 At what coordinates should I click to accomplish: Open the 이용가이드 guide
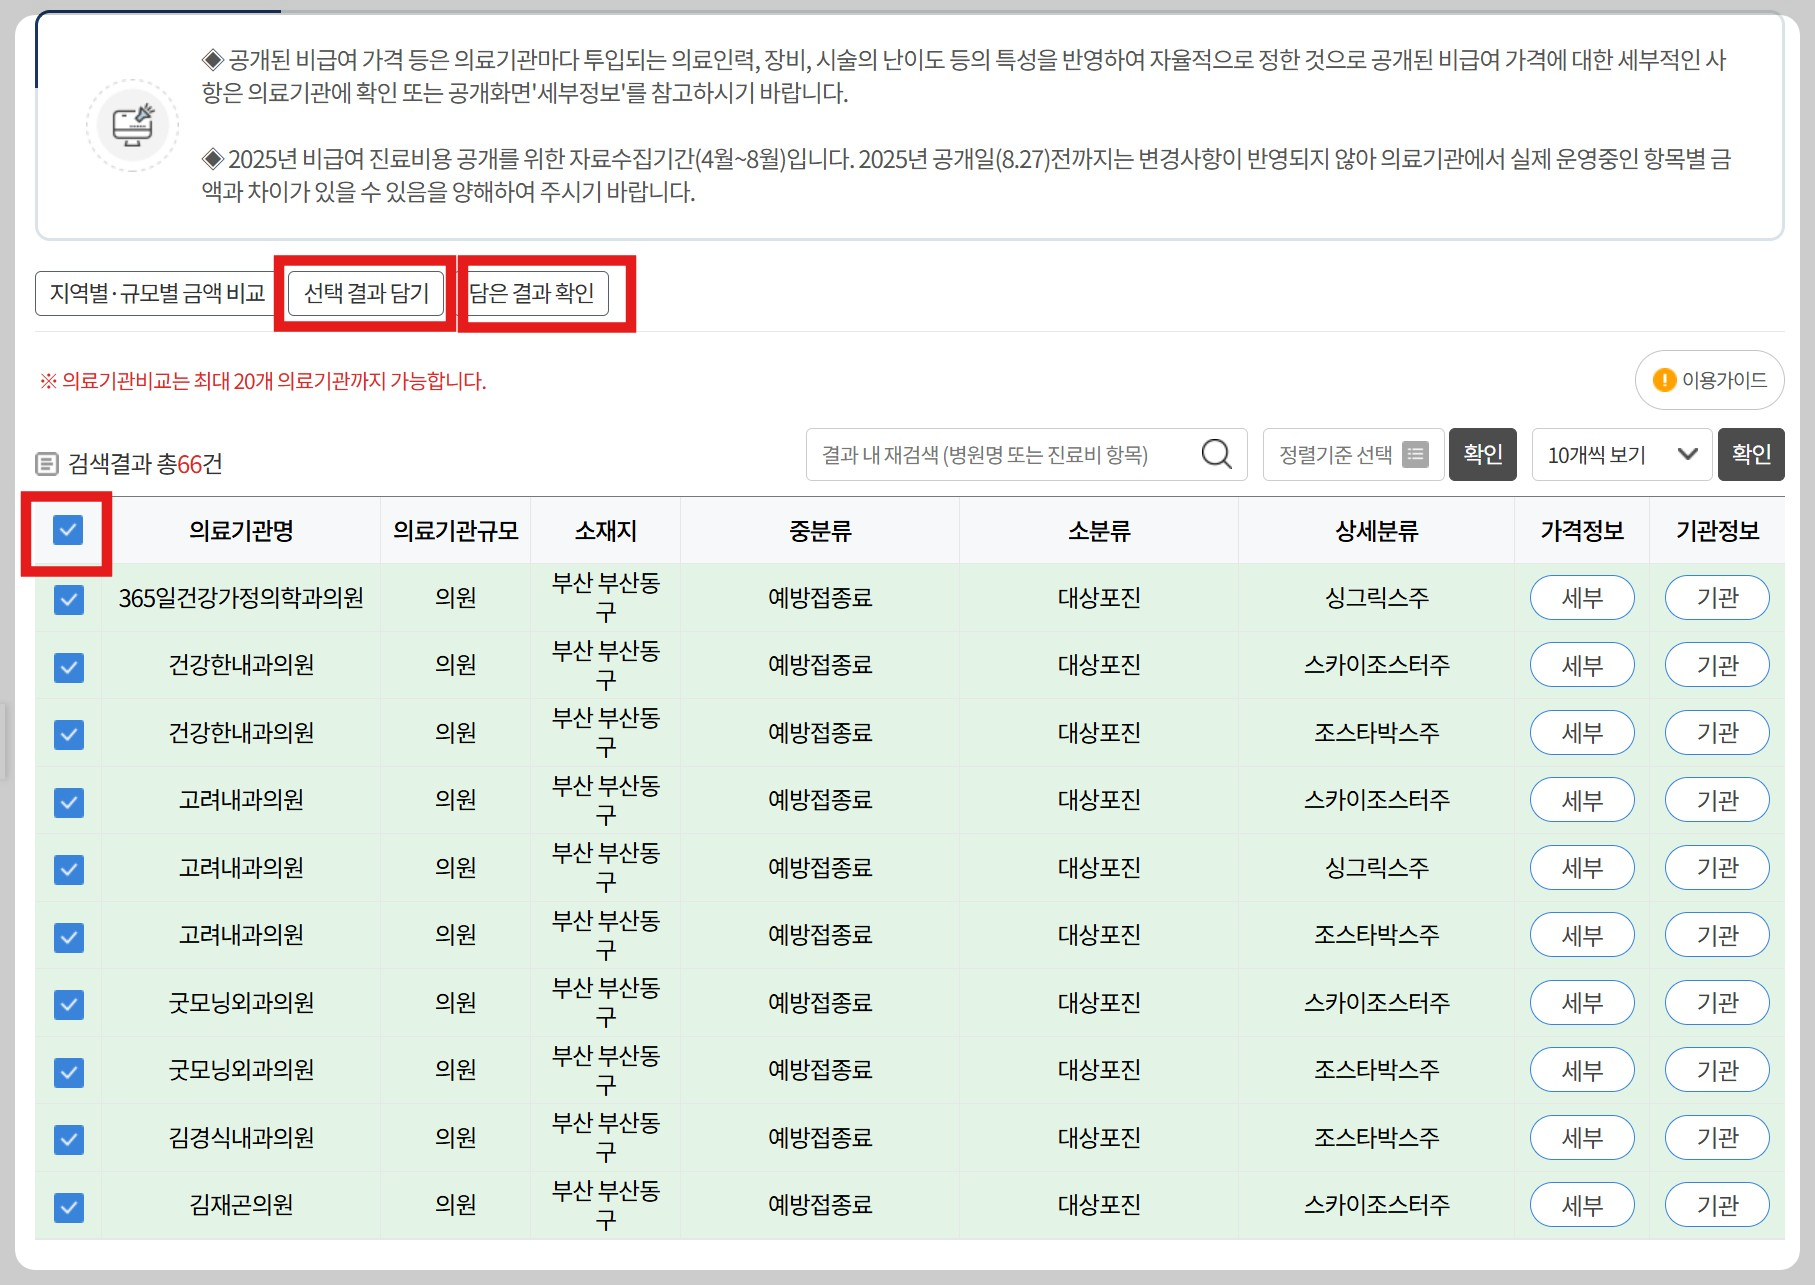[1710, 381]
